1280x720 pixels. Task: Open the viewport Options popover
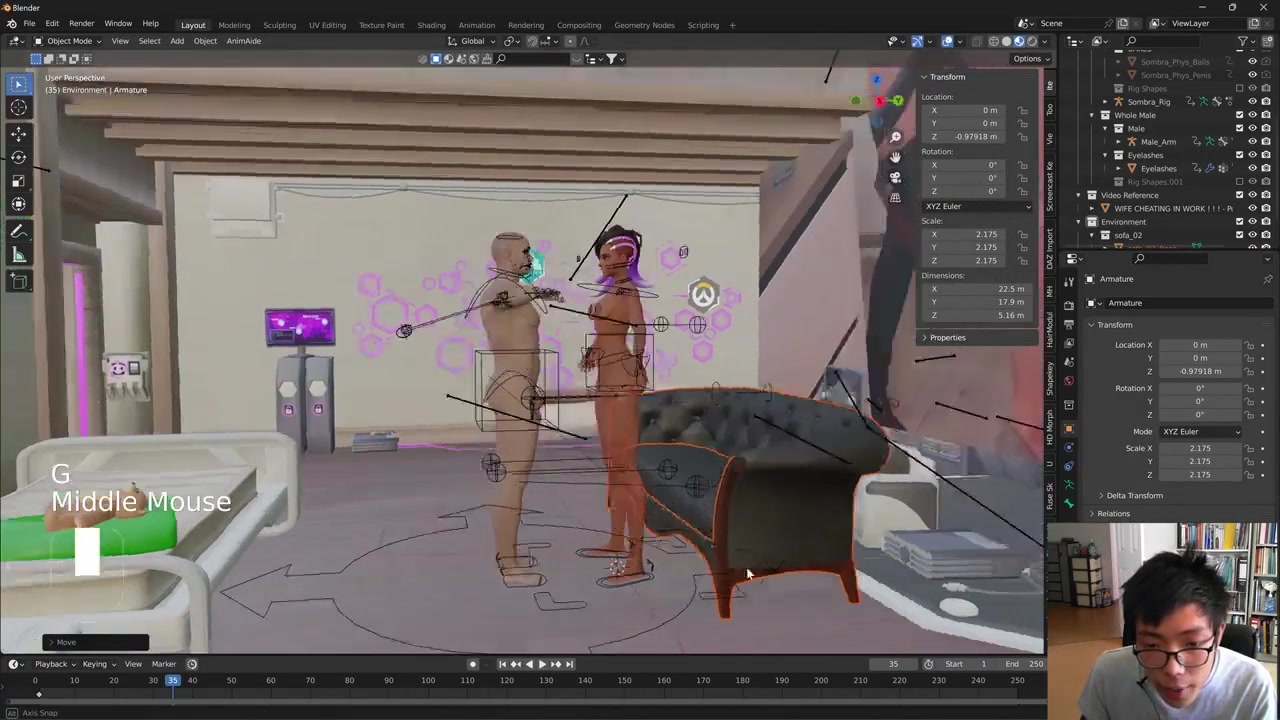tap(1030, 59)
